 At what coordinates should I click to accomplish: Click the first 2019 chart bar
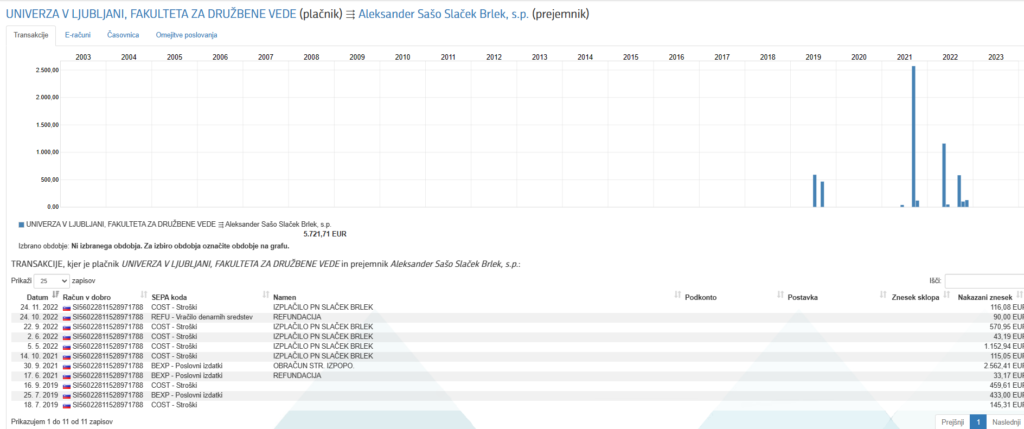(x=815, y=191)
